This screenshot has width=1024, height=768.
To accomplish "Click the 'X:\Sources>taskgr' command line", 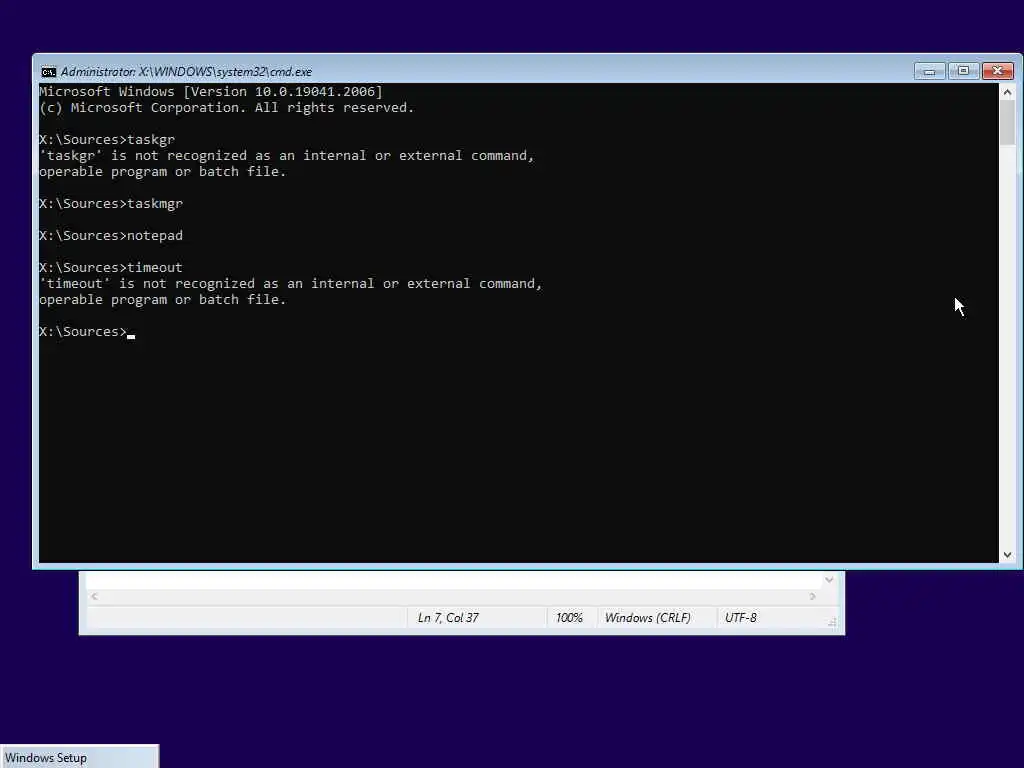I will pos(107,140).
